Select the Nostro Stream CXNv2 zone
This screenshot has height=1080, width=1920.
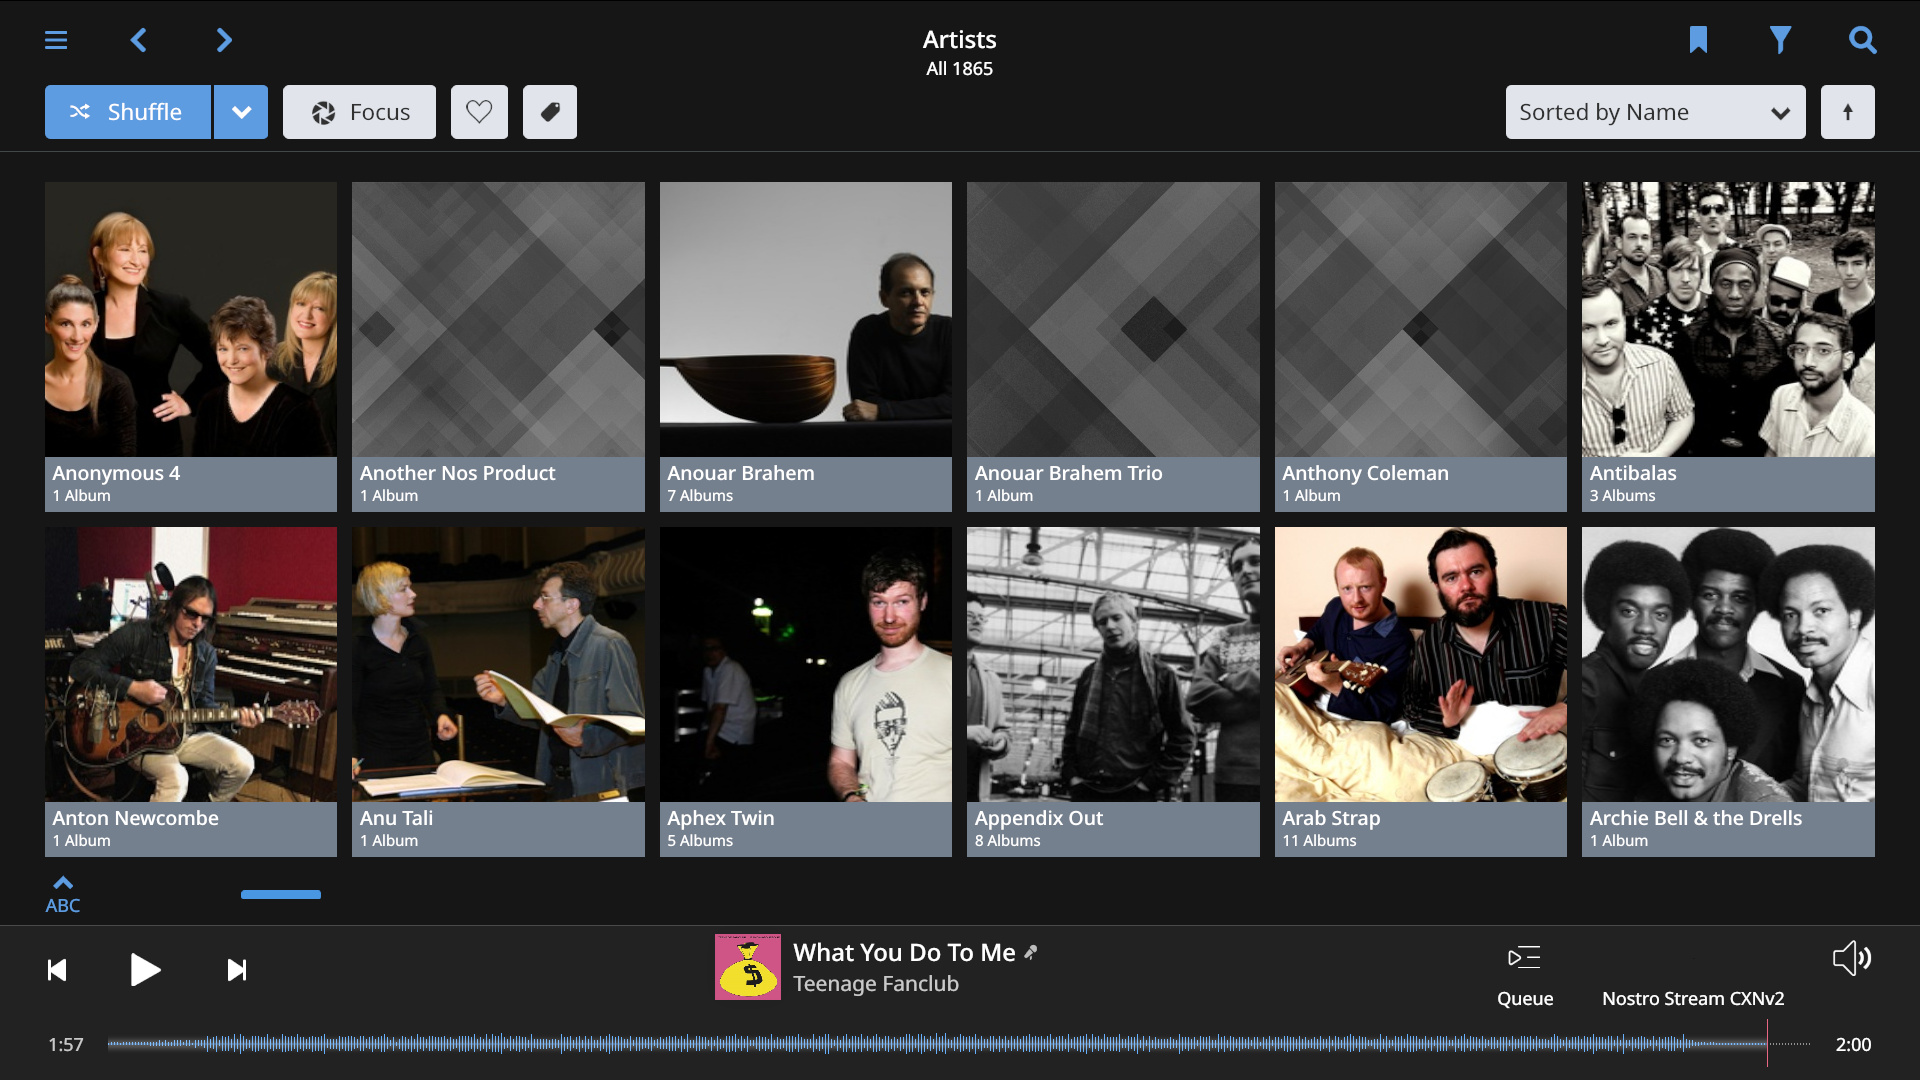pos(1693,998)
